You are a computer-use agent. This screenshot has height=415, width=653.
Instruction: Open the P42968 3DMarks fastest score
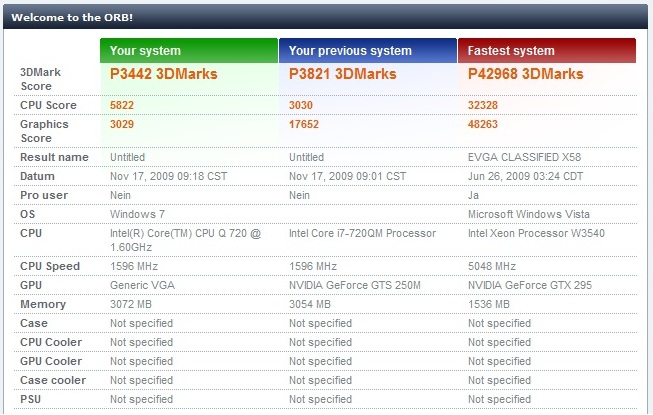tap(526, 74)
